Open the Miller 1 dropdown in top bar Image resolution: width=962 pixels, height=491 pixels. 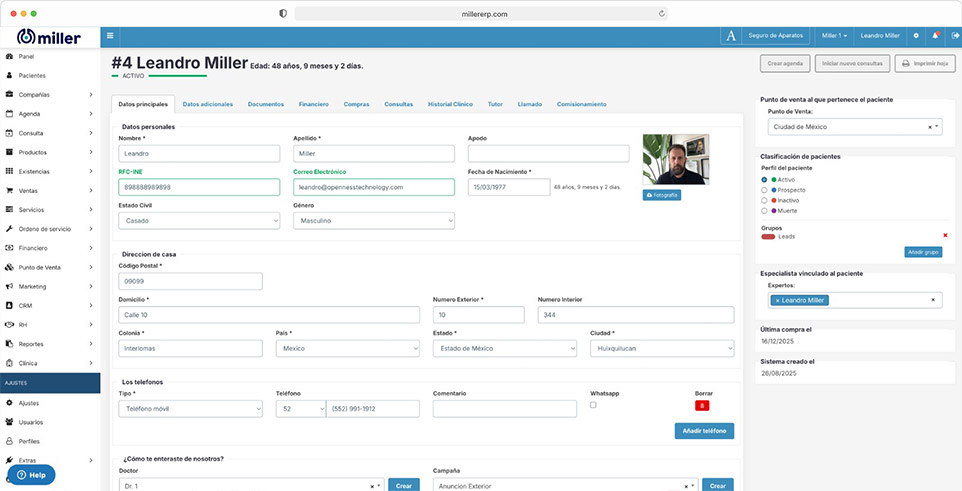pos(834,36)
